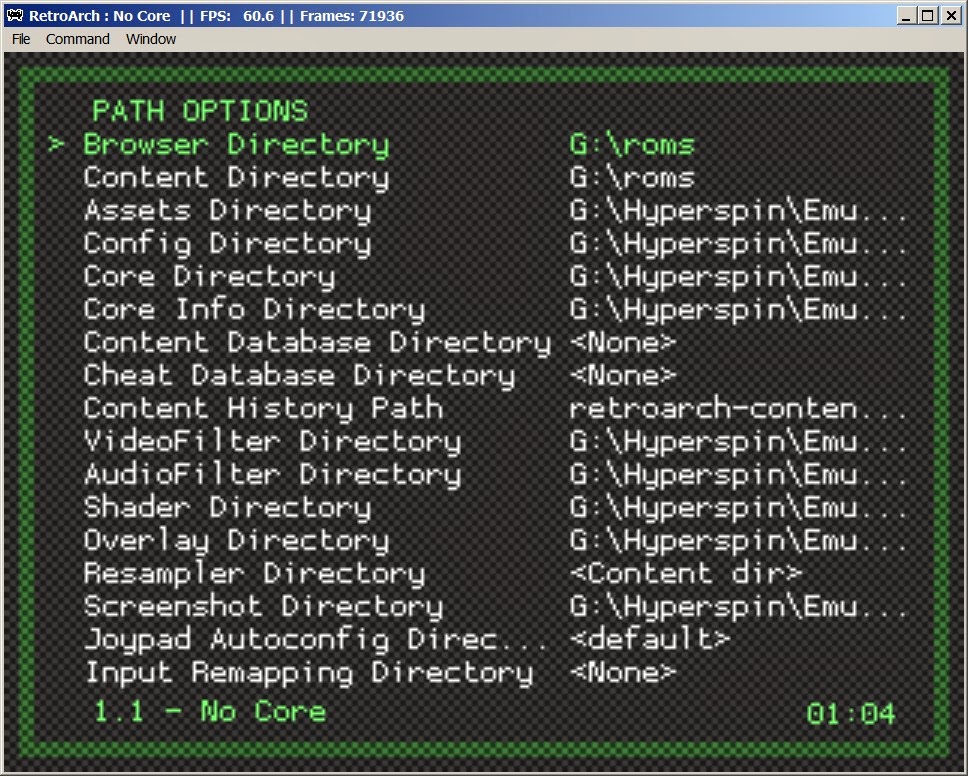Screen dimensions: 968x776
Task: Open the File menu
Action: [x=20, y=39]
